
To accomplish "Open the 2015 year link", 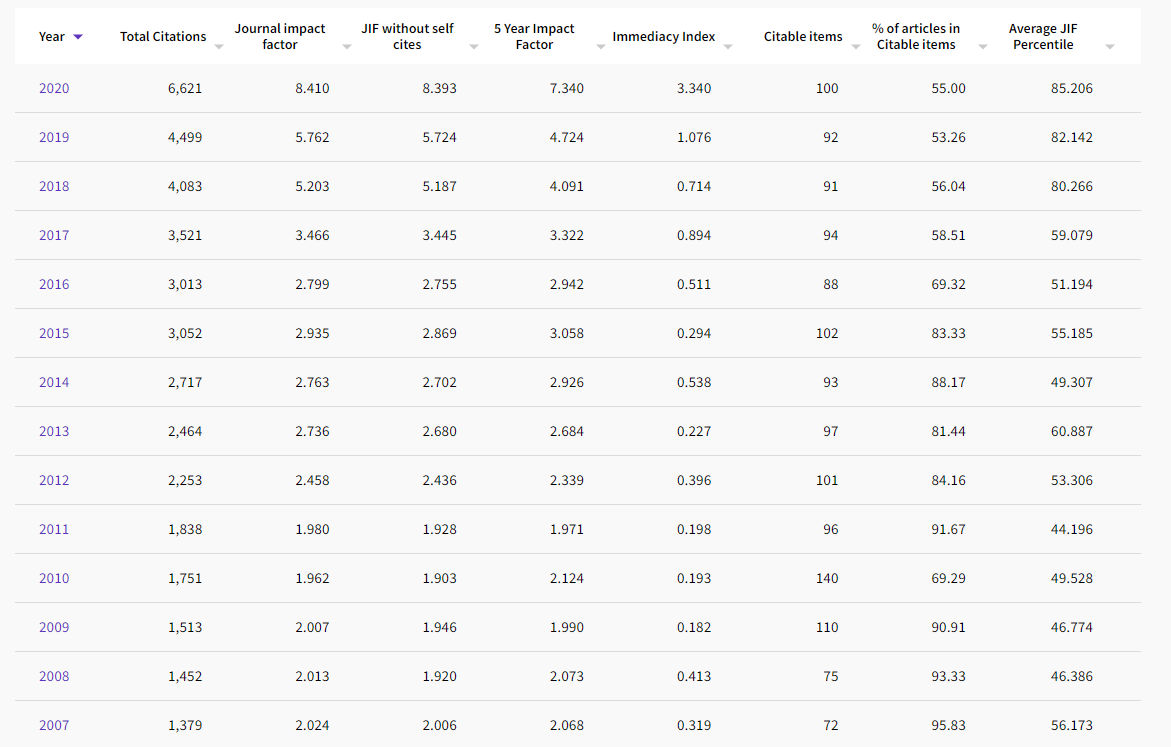I will tap(54, 333).
